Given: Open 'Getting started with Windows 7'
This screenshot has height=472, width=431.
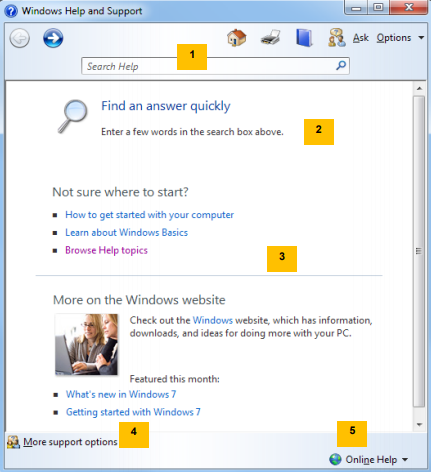Looking at the screenshot, I should point(133,412).
